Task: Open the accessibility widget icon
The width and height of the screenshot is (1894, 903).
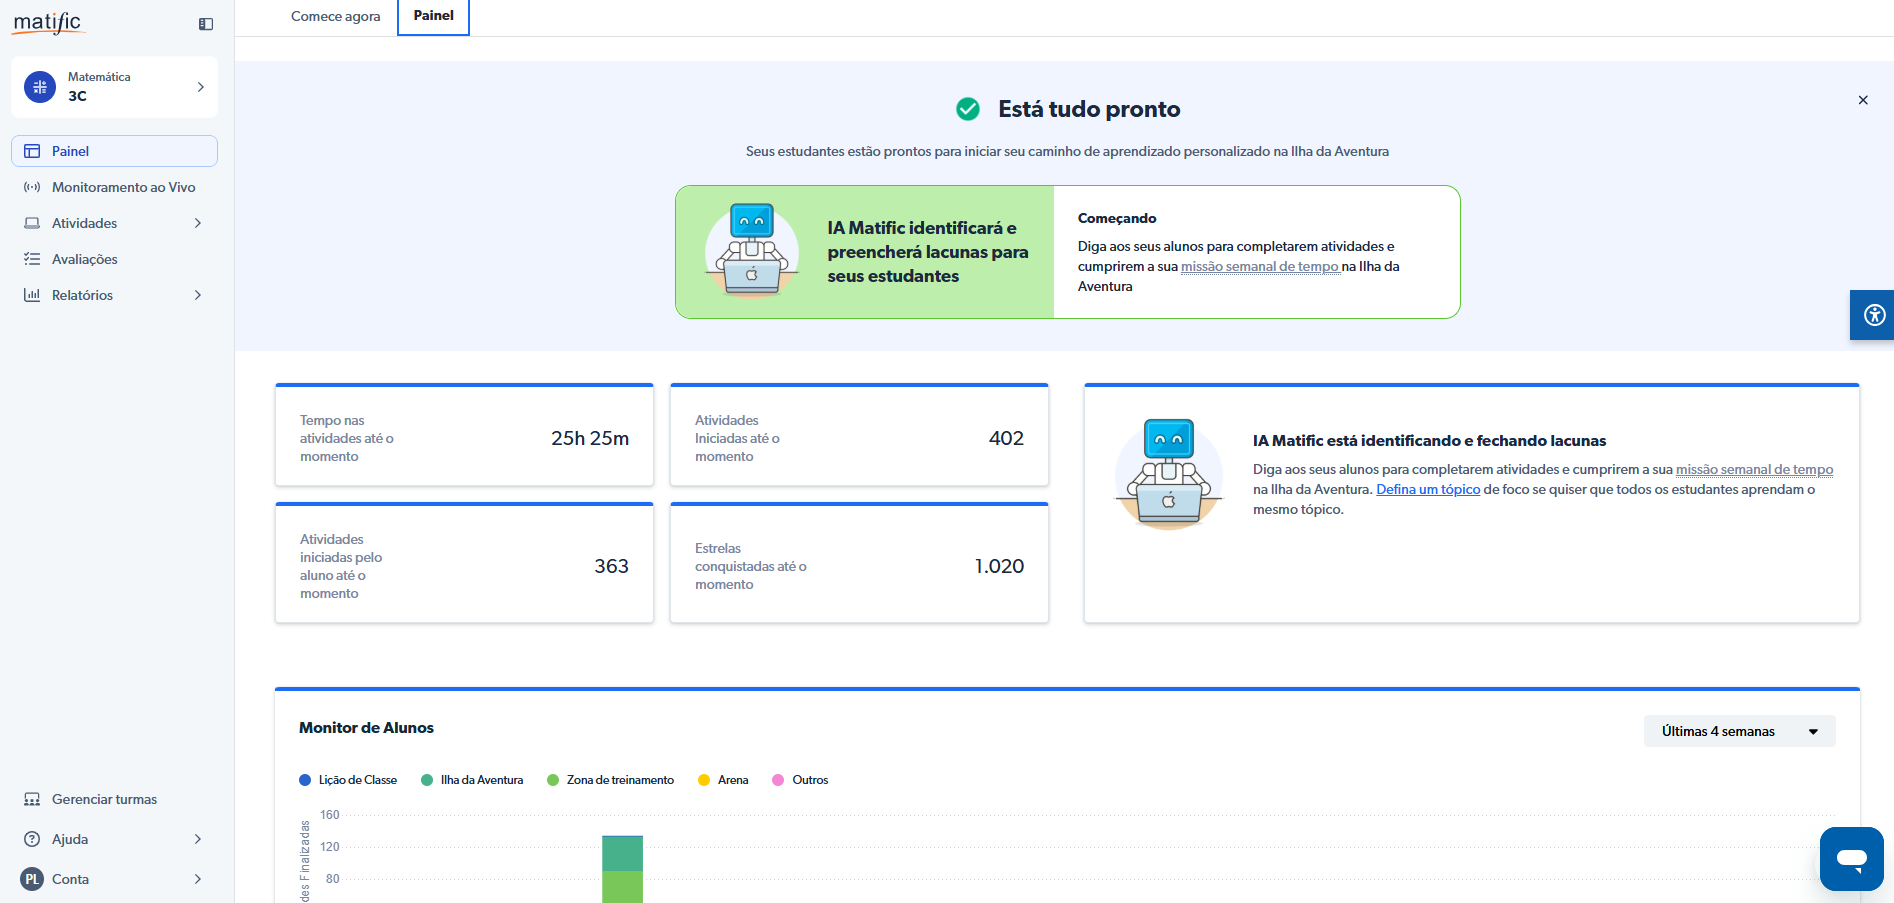Action: coord(1874,315)
